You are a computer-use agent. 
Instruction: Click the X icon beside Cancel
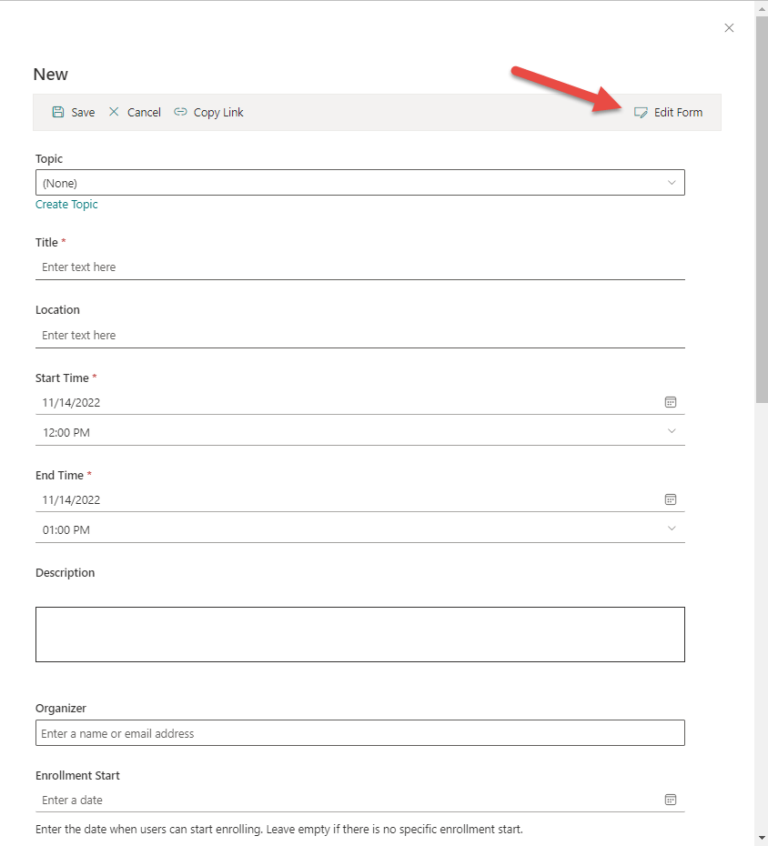pos(115,112)
